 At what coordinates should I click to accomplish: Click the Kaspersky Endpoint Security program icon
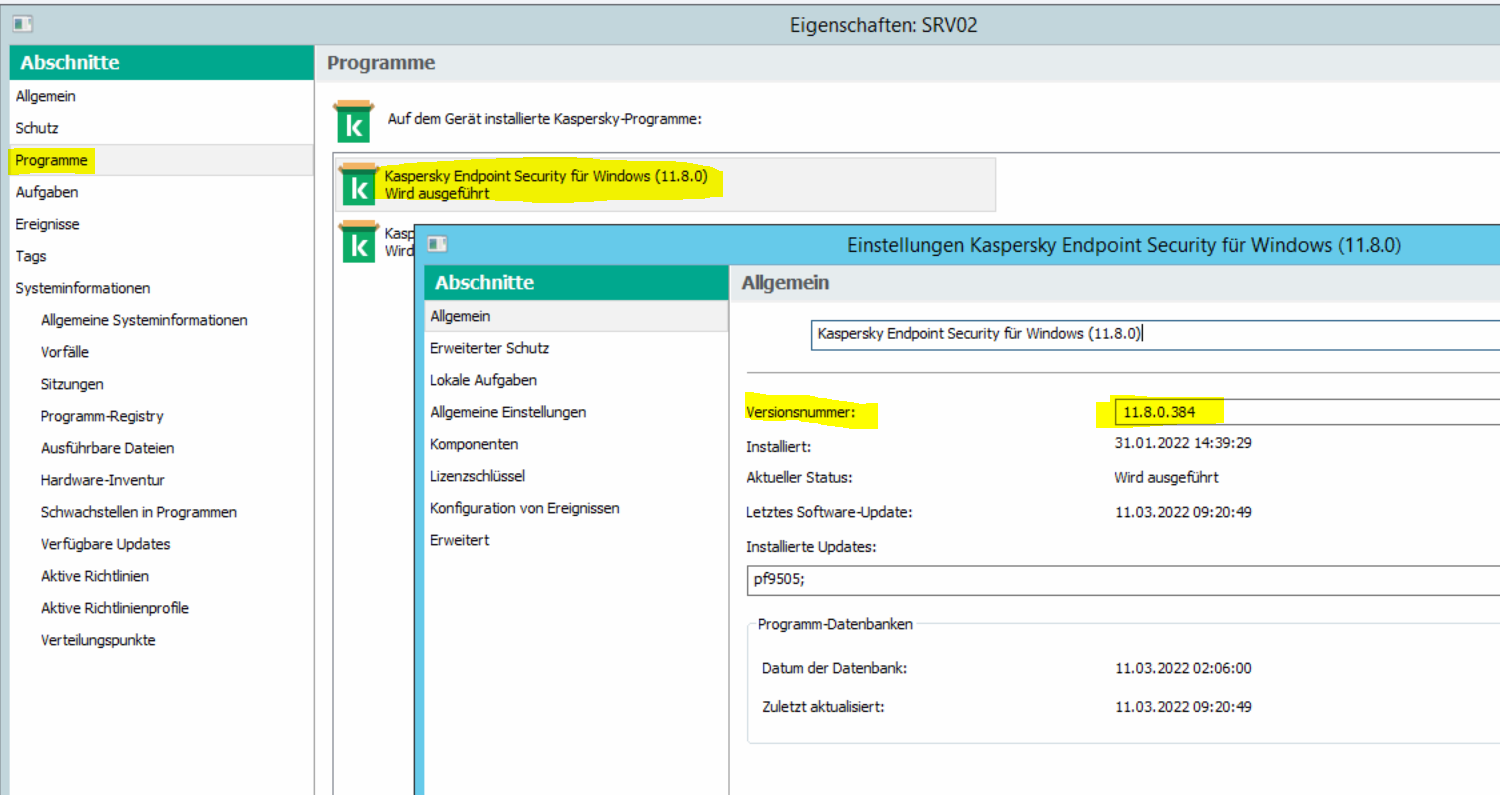(357, 184)
